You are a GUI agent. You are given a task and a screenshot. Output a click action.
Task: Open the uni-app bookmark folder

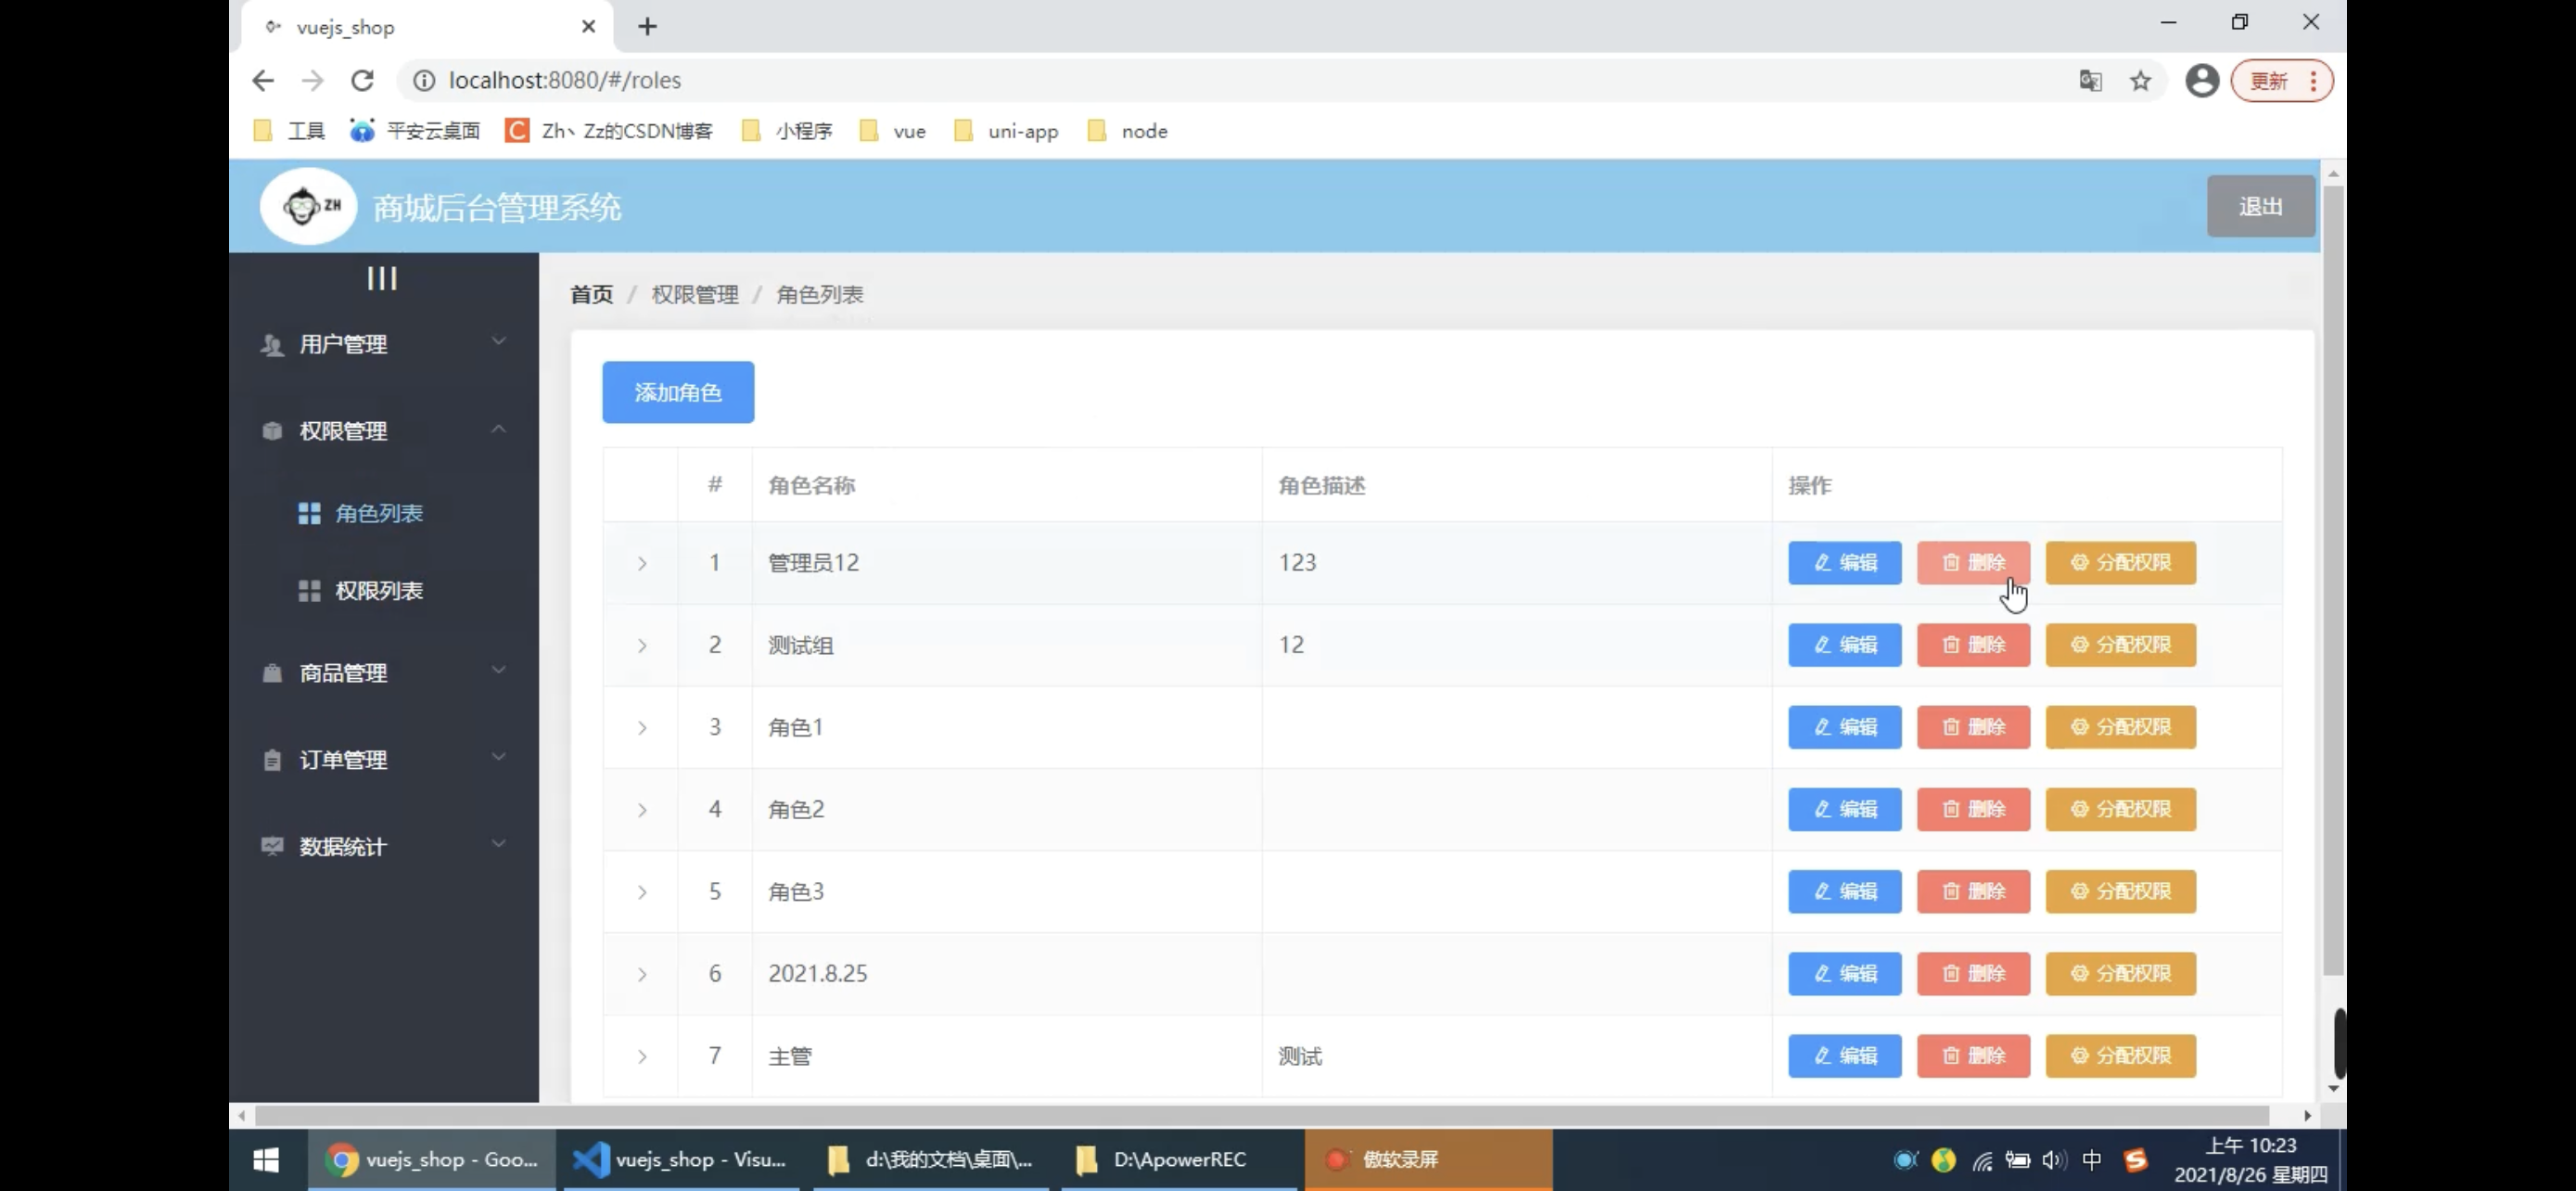click(x=1006, y=131)
